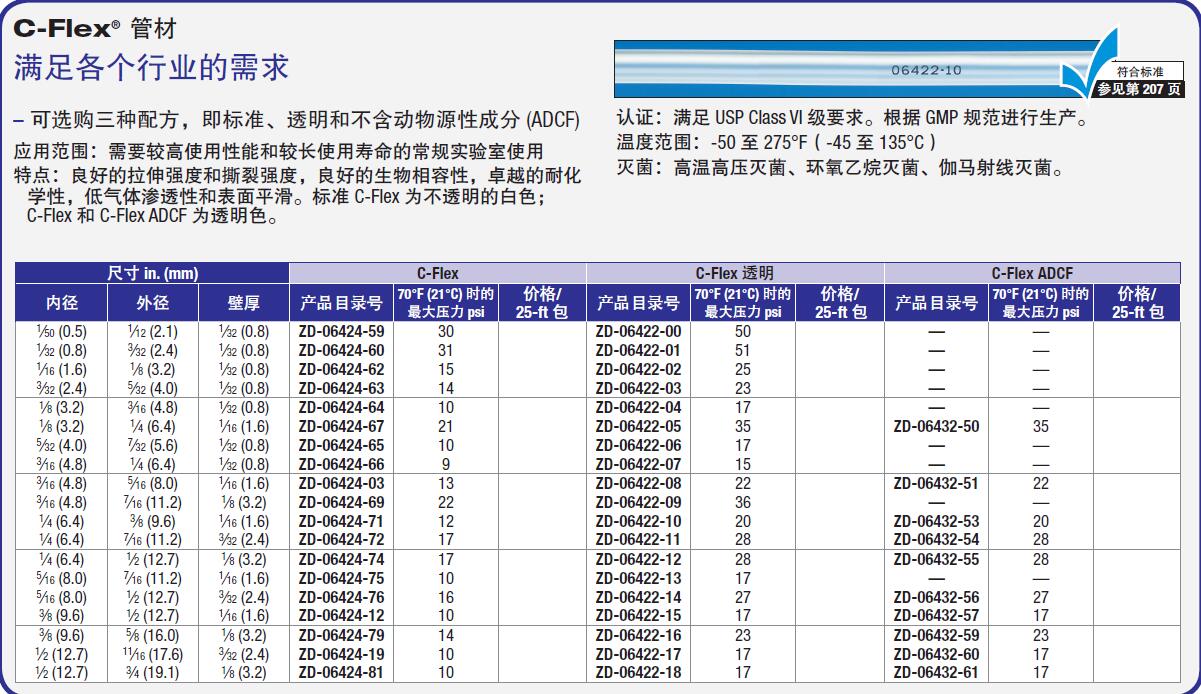Click catalog number ZD-06422-12
Screen dimensions: 1201x694
click(x=638, y=559)
